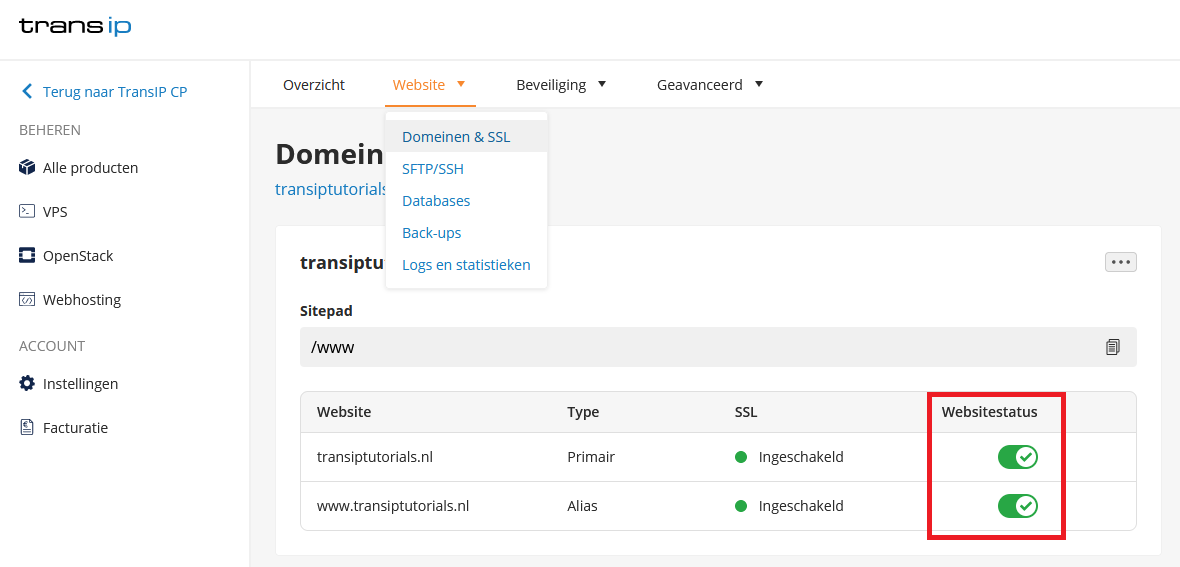The image size is (1180, 567).
Task: Select the Beveiliging tab label
Action: [x=551, y=85]
